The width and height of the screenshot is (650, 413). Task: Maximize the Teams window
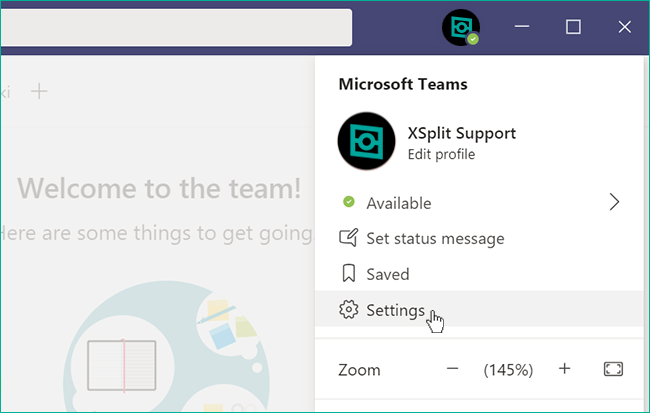point(573,27)
